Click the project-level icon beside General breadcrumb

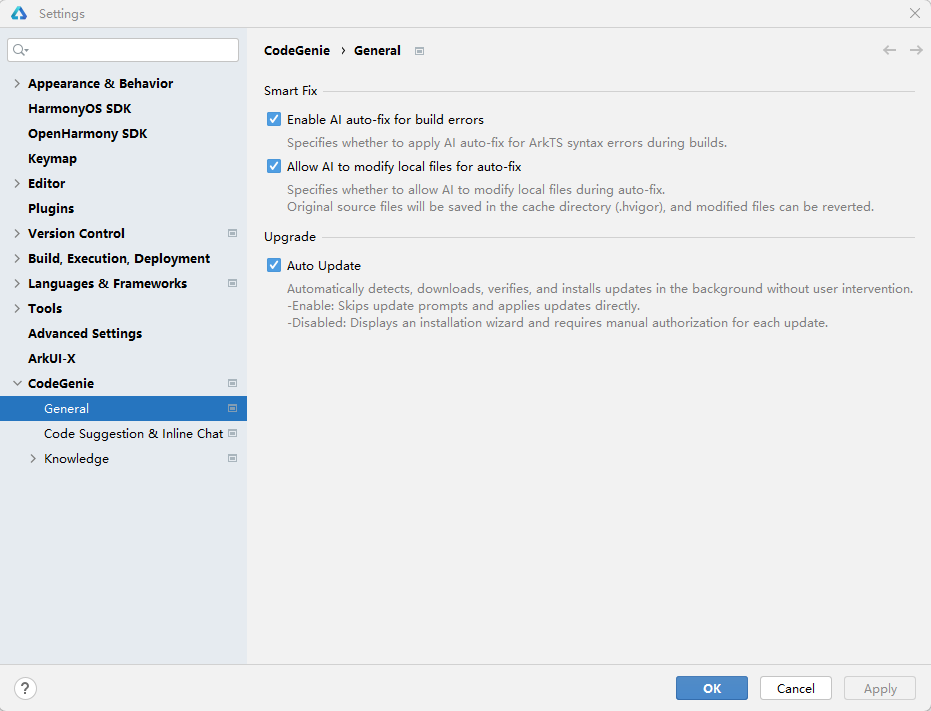[420, 51]
